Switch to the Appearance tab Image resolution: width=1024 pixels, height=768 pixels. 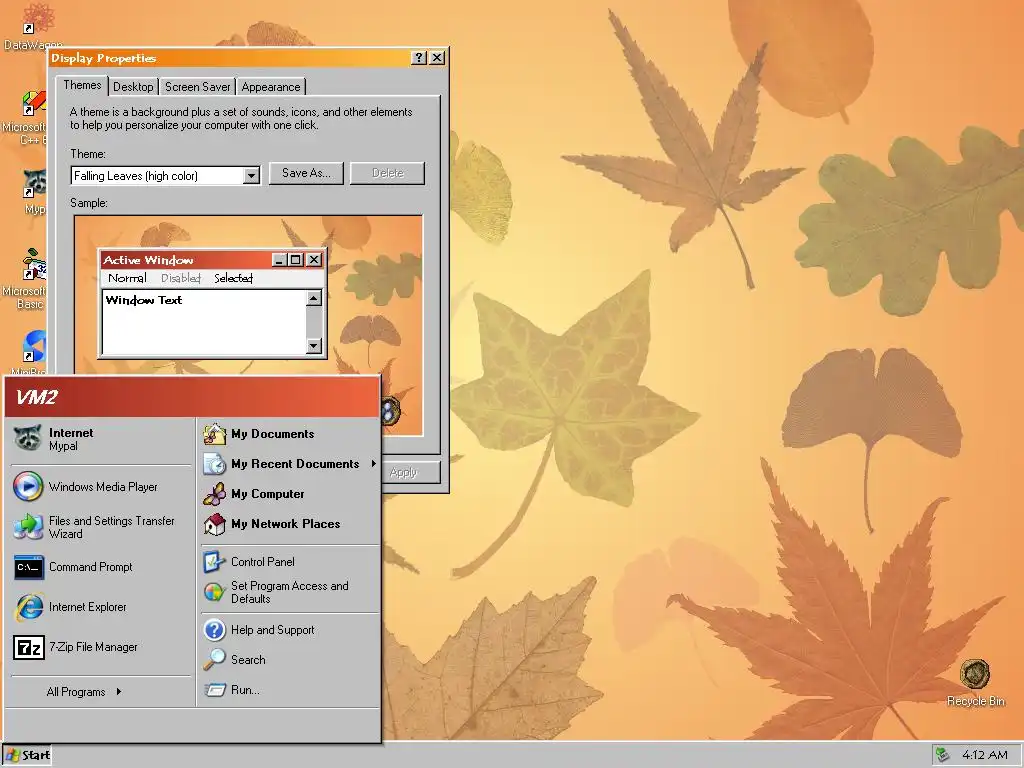pyautogui.click(x=270, y=87)
